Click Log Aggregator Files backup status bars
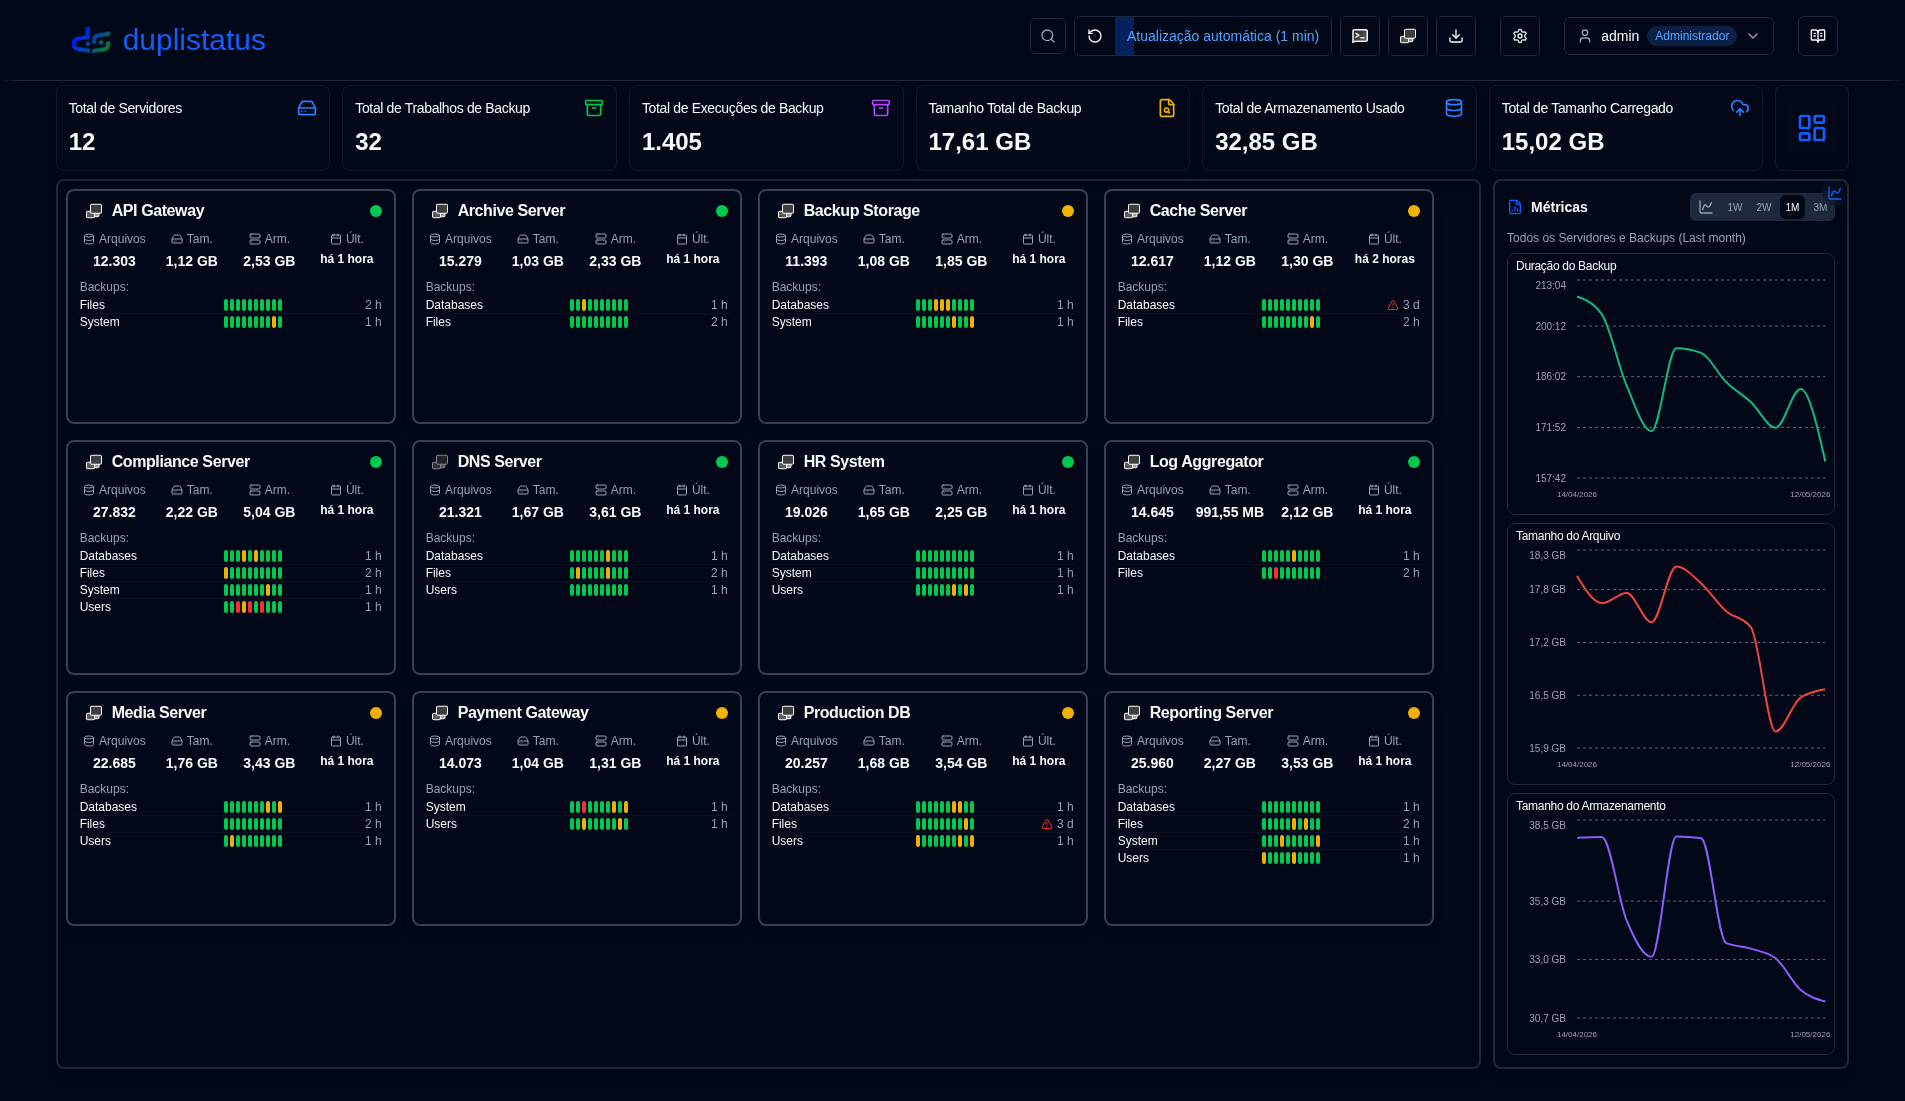This screenshot has width=1905, height=1101. coord(1291,573)
